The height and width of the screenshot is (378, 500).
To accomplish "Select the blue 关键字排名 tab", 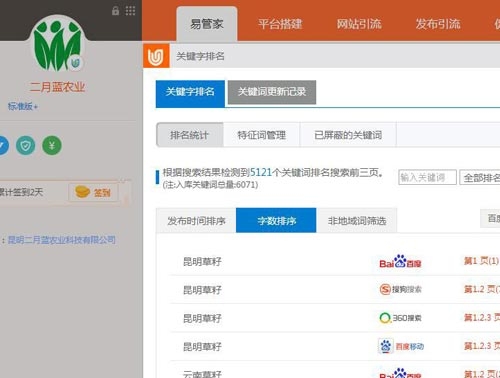I will click(x=190, y=93).
